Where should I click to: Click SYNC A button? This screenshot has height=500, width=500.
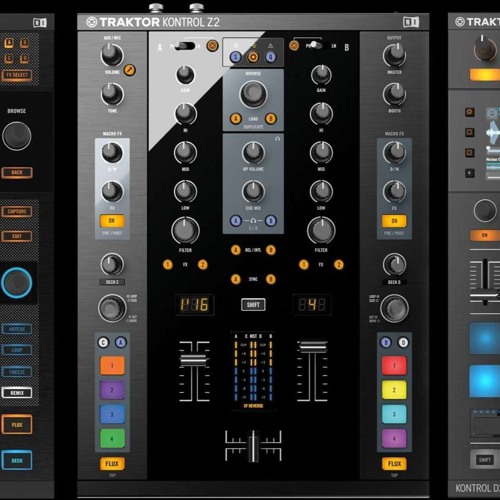(236, 279)
